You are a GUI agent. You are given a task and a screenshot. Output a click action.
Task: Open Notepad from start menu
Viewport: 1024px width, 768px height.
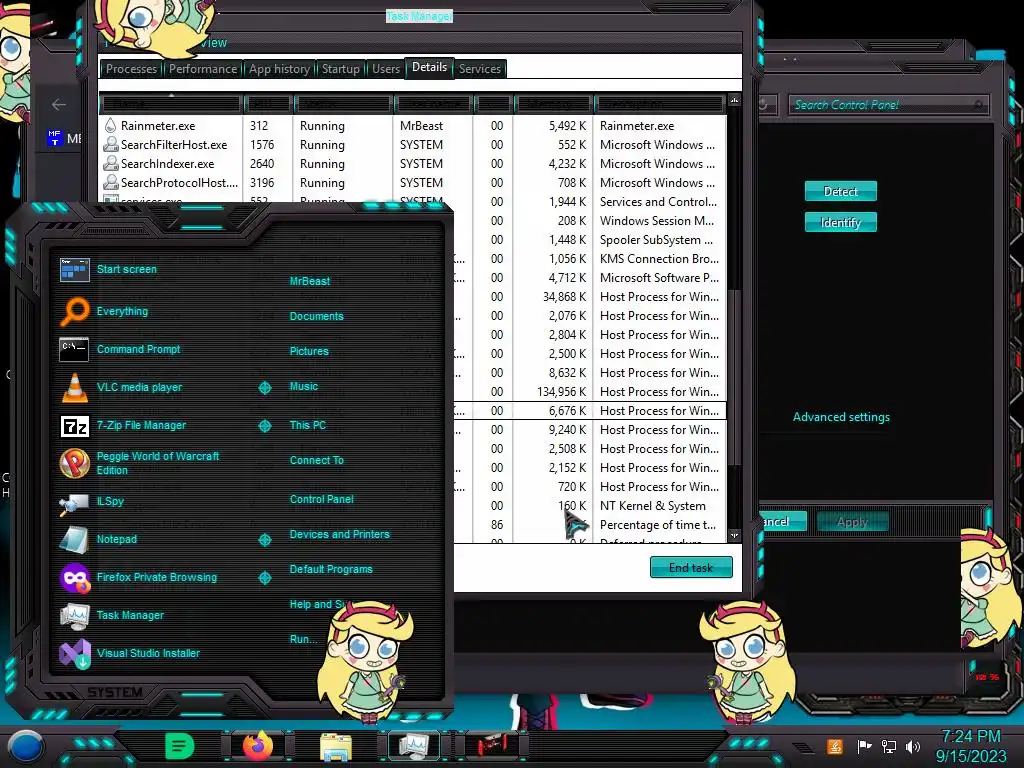click(x=74, y=539)
